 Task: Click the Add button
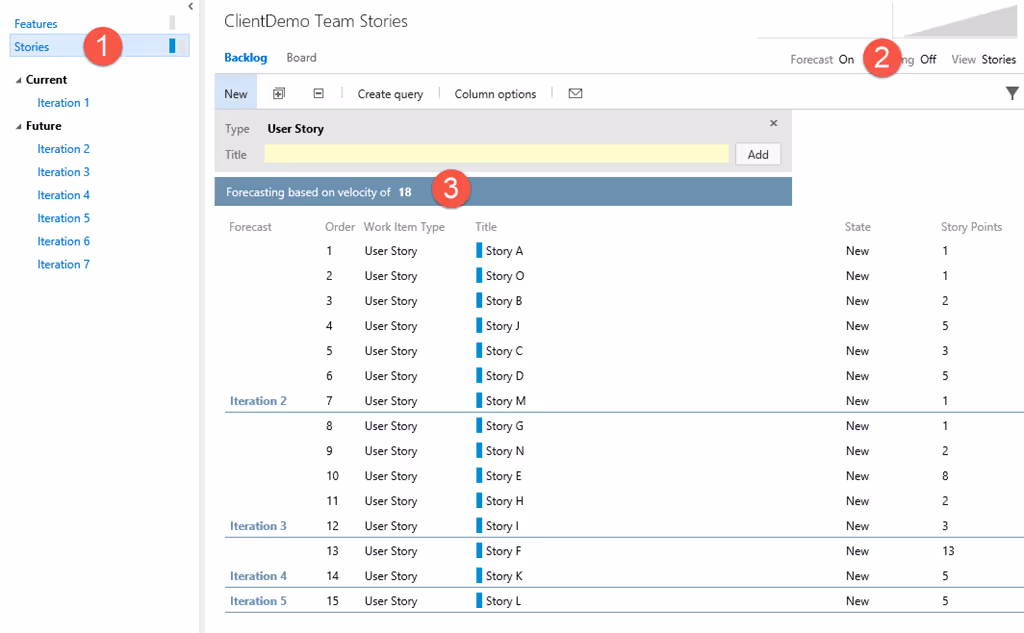(x=758, y=154)
